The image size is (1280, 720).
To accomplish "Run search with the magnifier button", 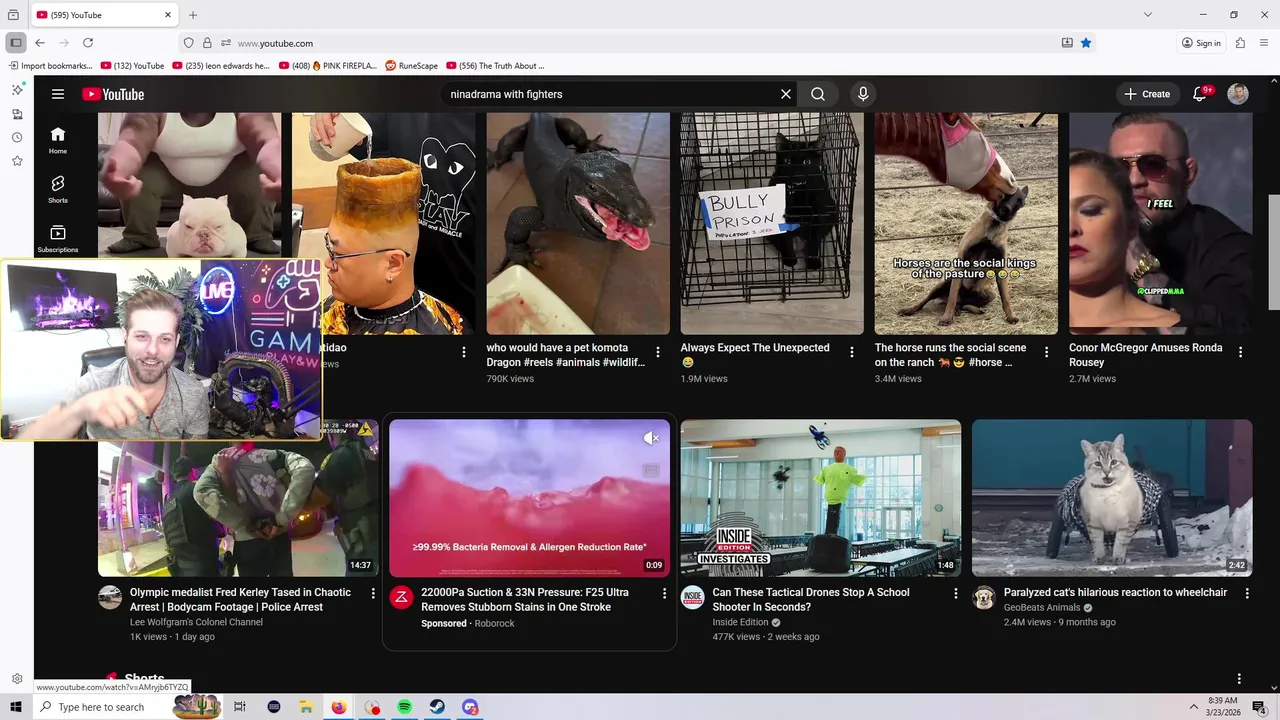I will [818, 94].
